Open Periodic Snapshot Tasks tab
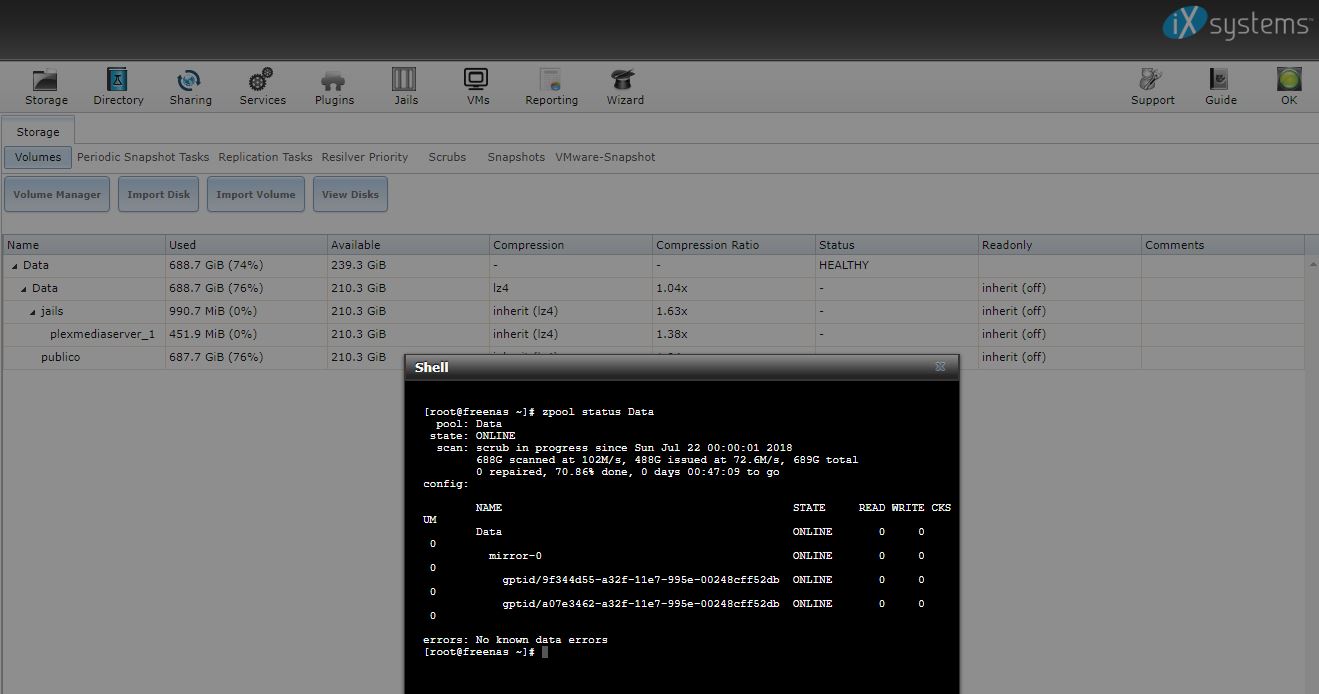The height and width of the screenshot is (694, 1319). [143, 157]
